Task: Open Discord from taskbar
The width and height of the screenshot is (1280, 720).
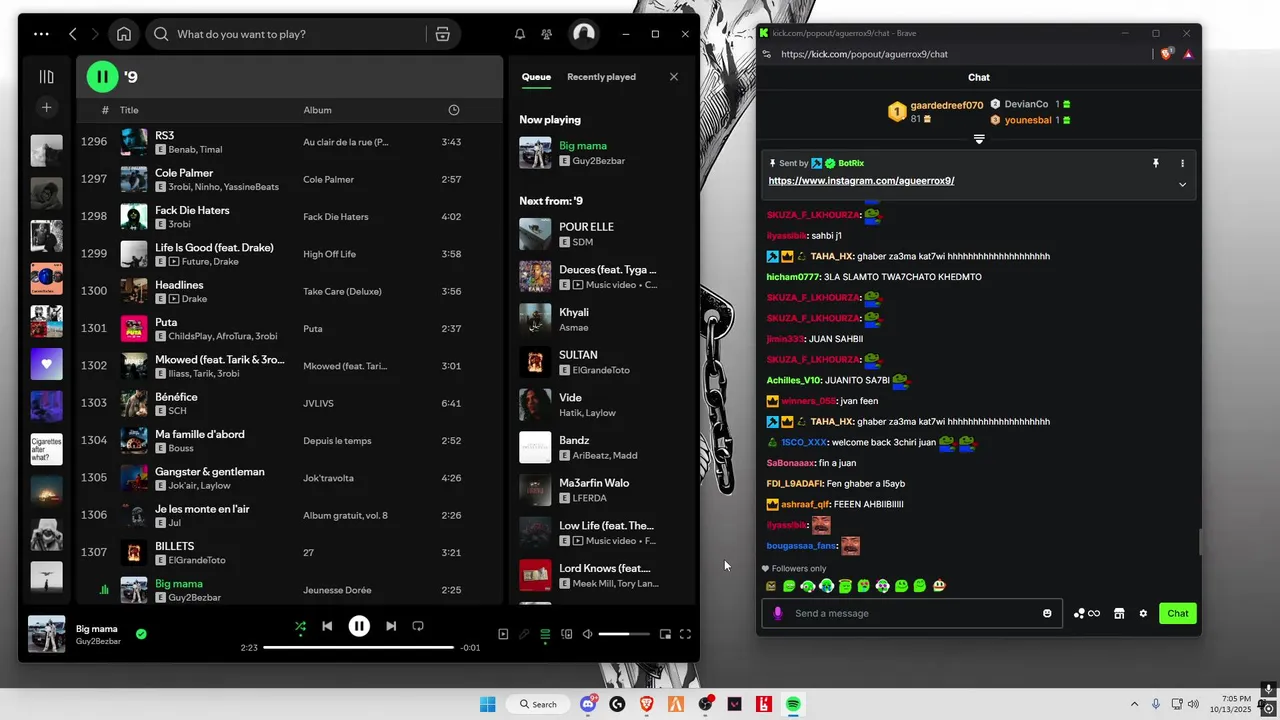Action: coord(588,704)
